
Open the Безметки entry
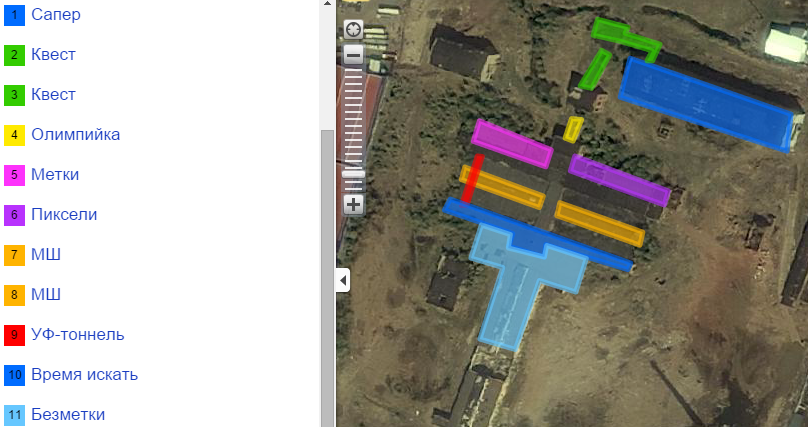pos(68,414)
